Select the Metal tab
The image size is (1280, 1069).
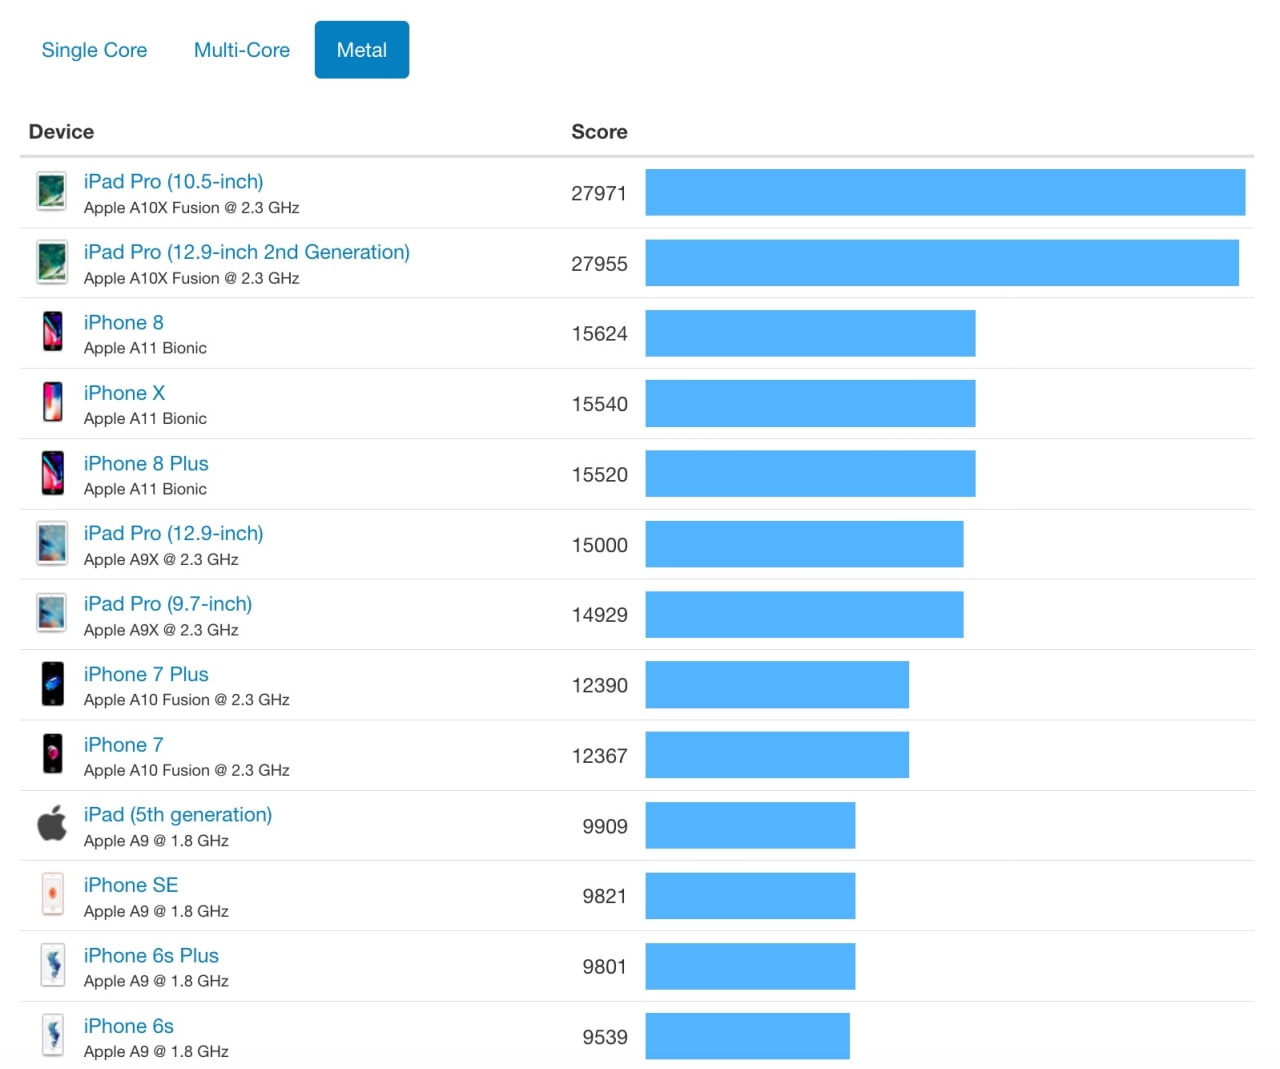tap(361, 49)
